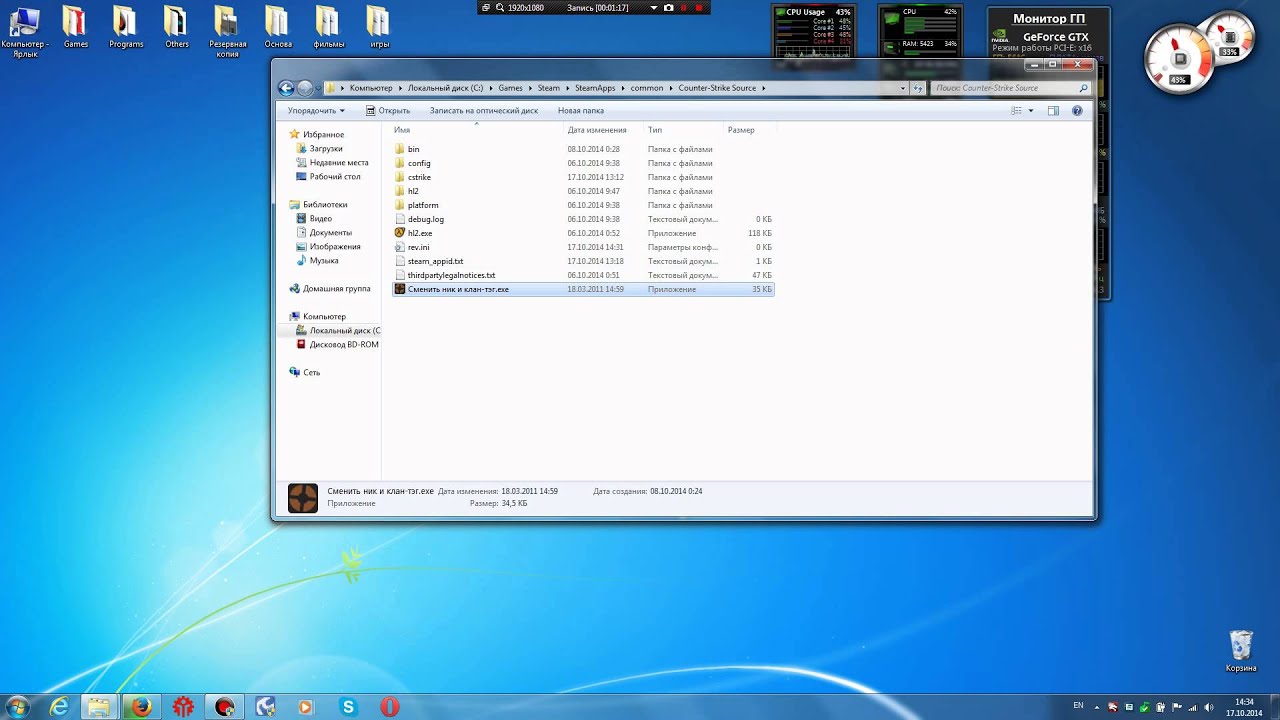The image size is (1280, 720).
Task: Open Избранное in navigation pane
Action: [x=323, y=134]
